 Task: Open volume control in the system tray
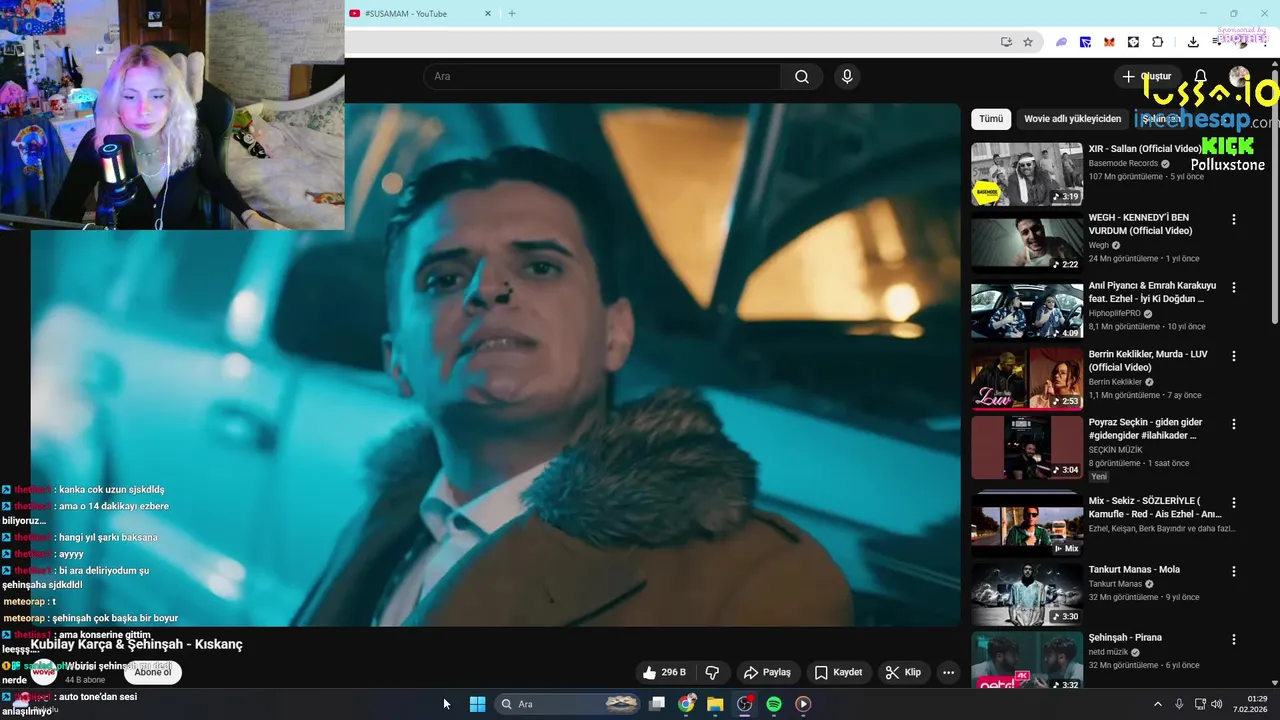(x=1217, y=704)
